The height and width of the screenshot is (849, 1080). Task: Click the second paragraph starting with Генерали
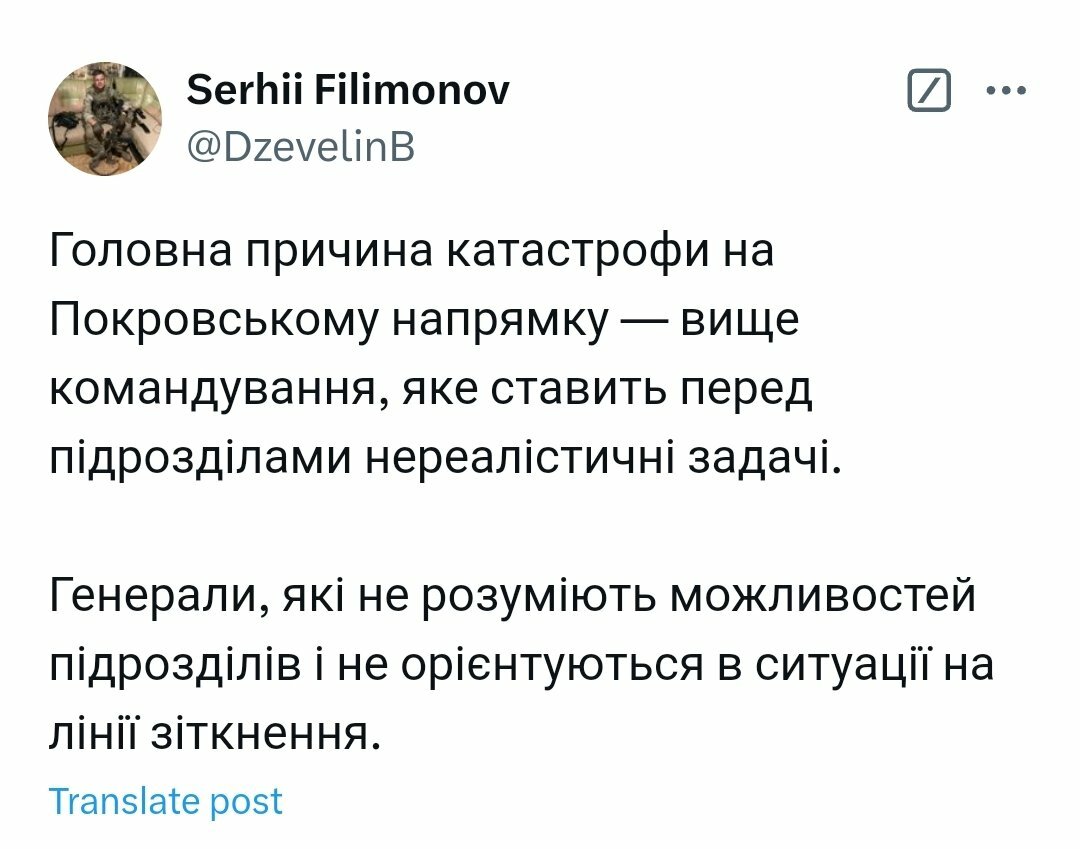[x=521, y=664]
